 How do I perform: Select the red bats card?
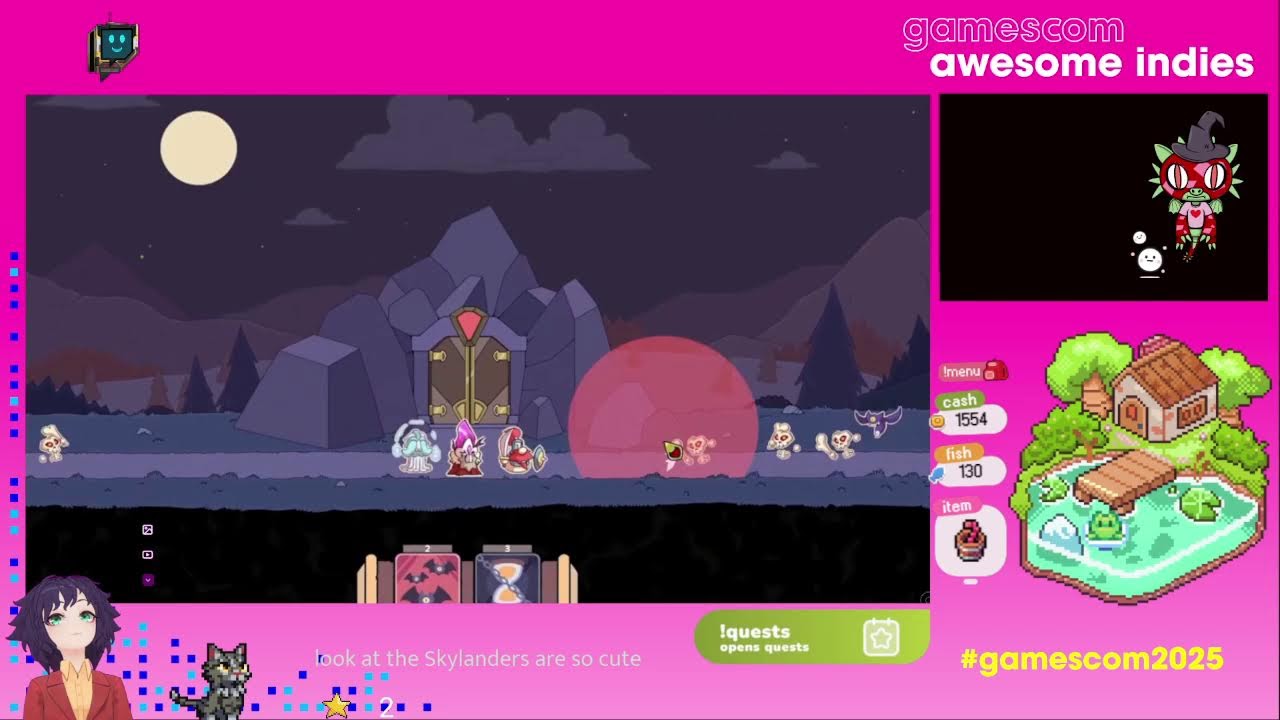tap(428, 578)
